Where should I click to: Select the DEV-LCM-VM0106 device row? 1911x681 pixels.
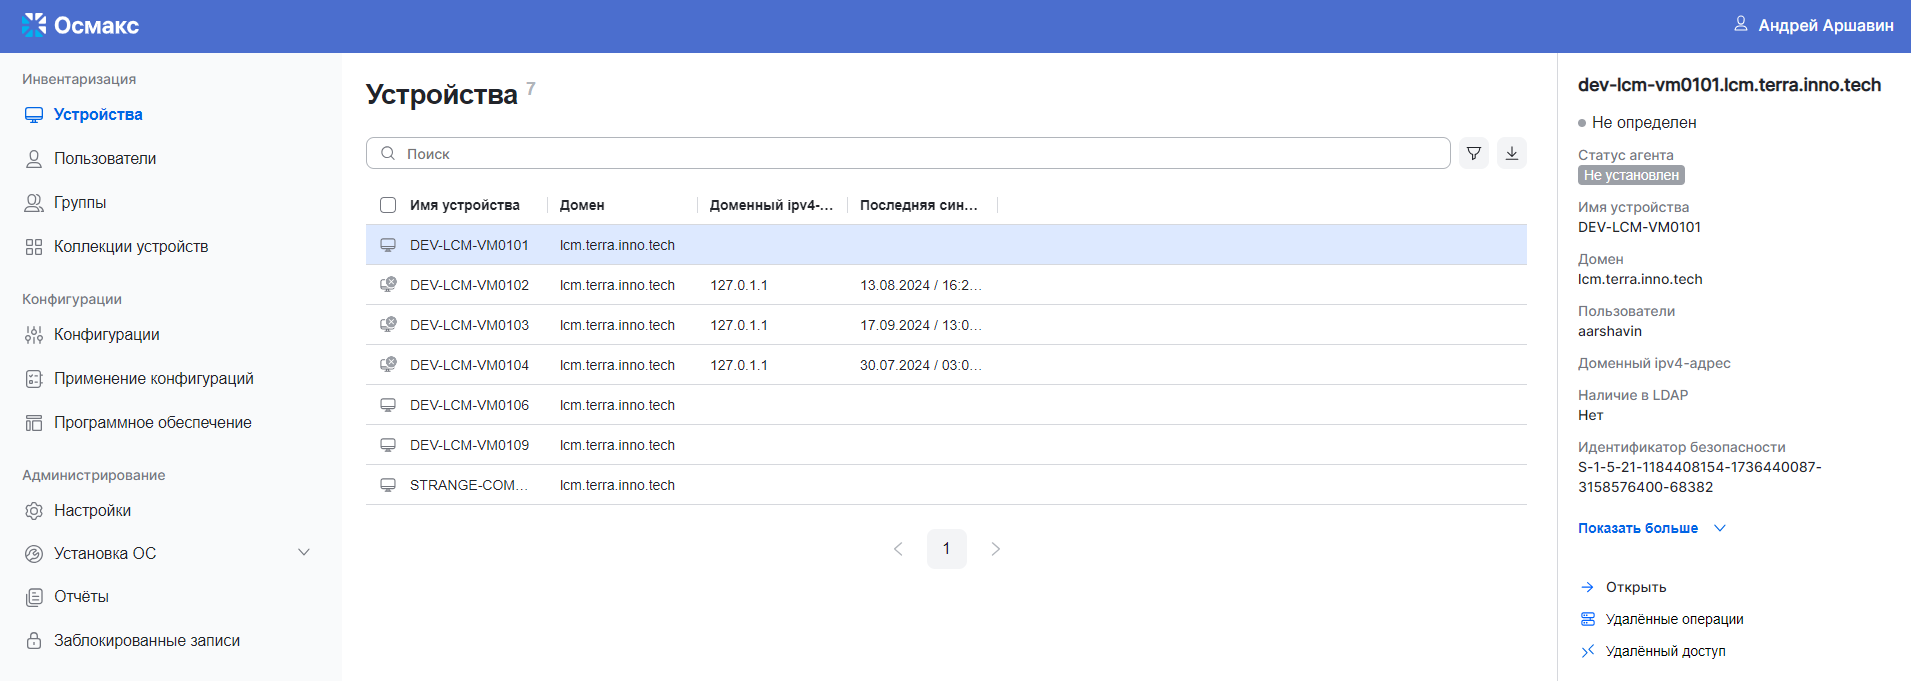click(x=469, y=405)
